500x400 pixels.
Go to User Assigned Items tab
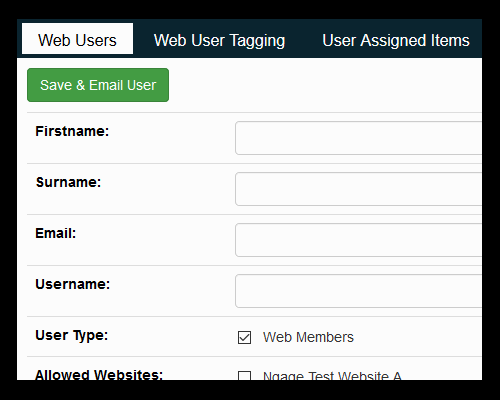coord(396,40)
